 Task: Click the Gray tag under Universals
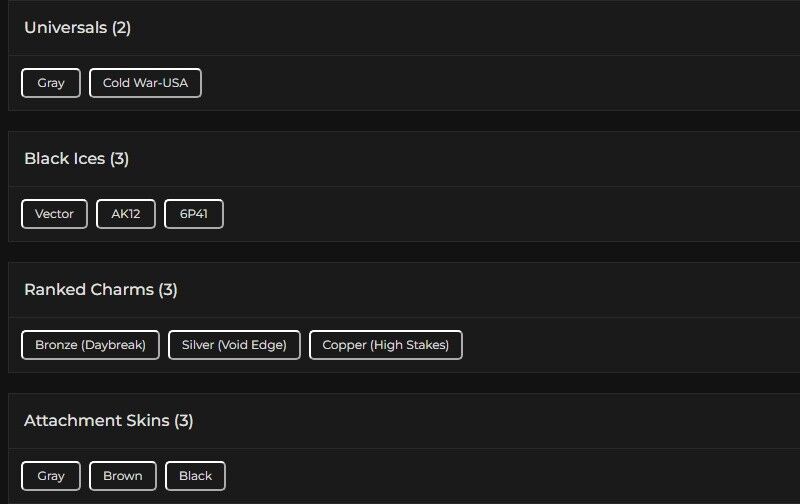coord(51,83)
